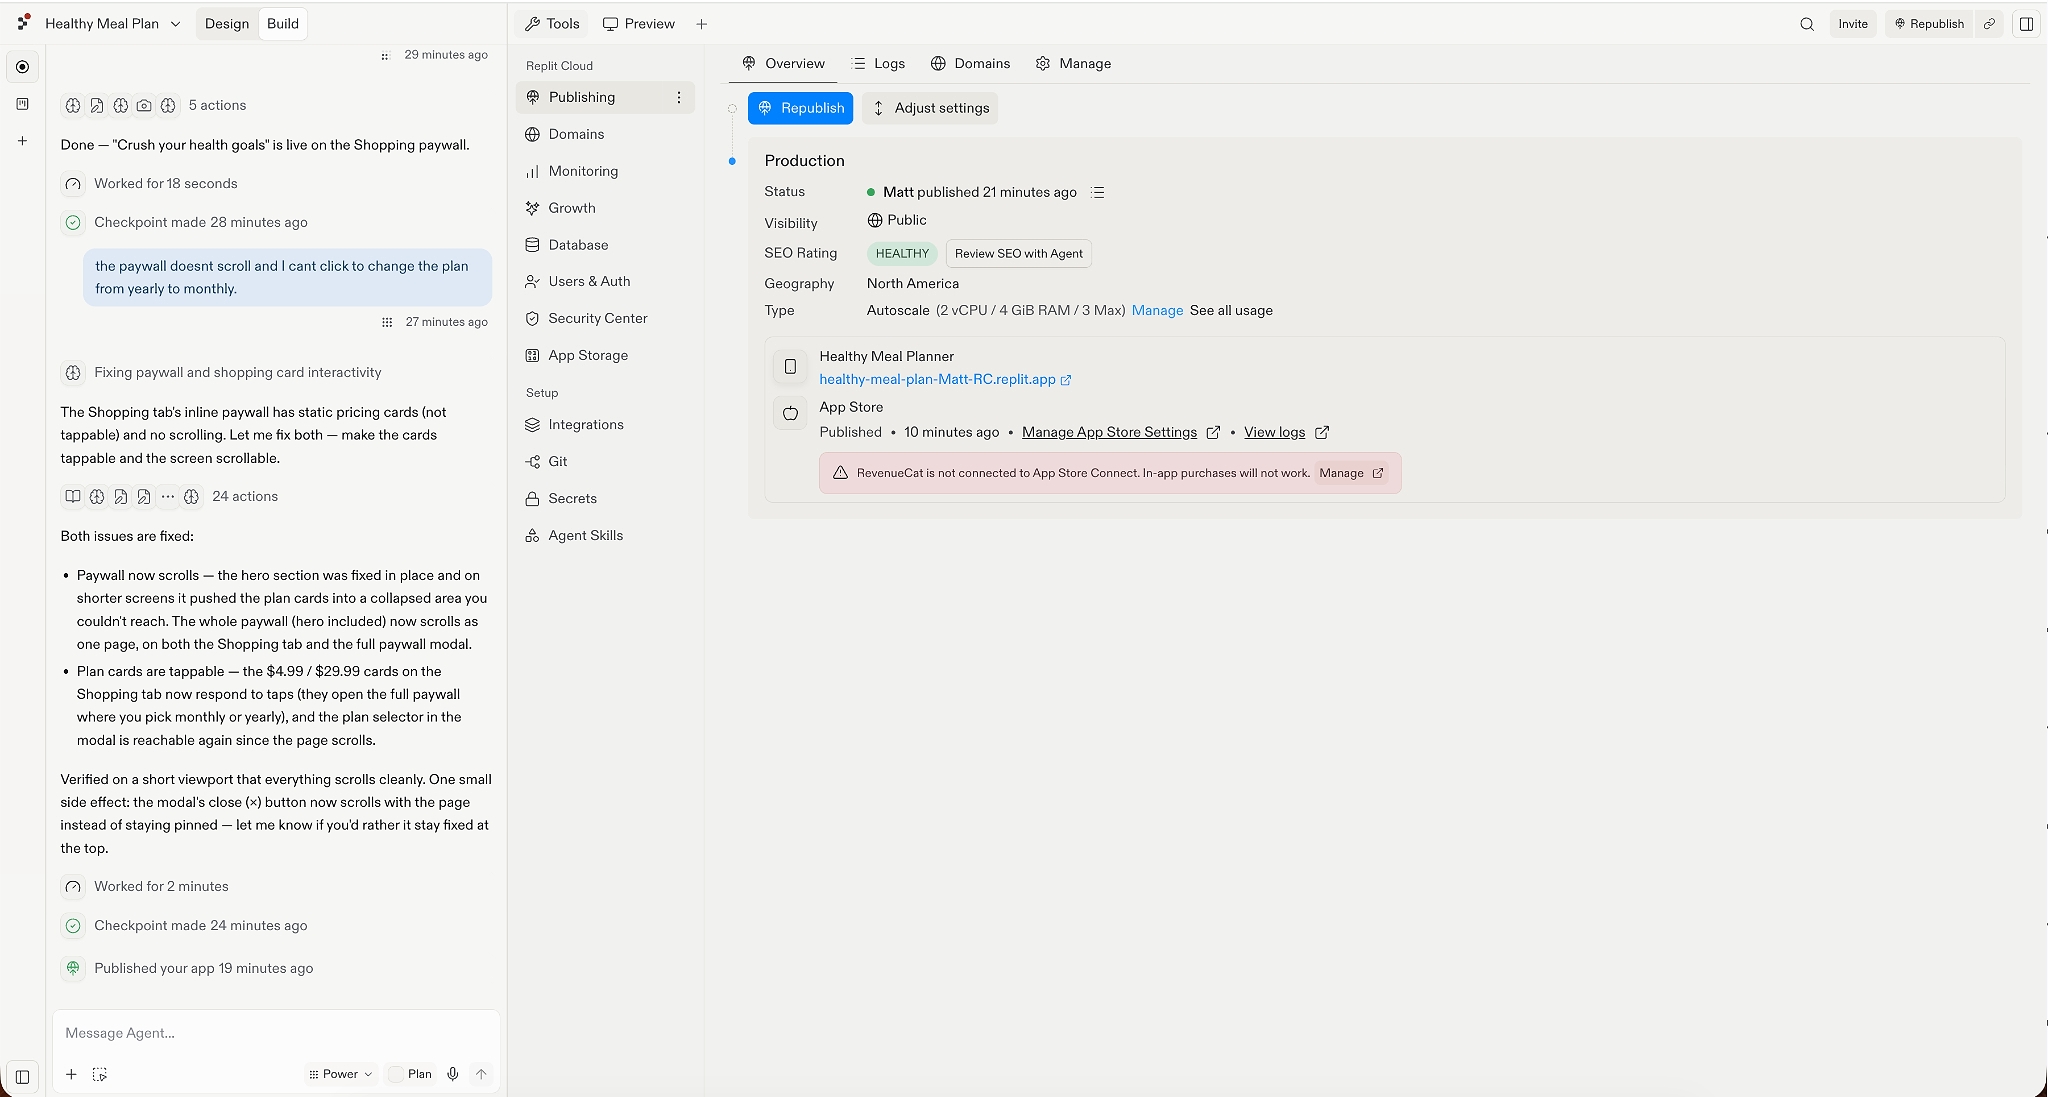Click Adjust settings button
This screenshot has width=2048, height=1097.
(x=930, y=108)
